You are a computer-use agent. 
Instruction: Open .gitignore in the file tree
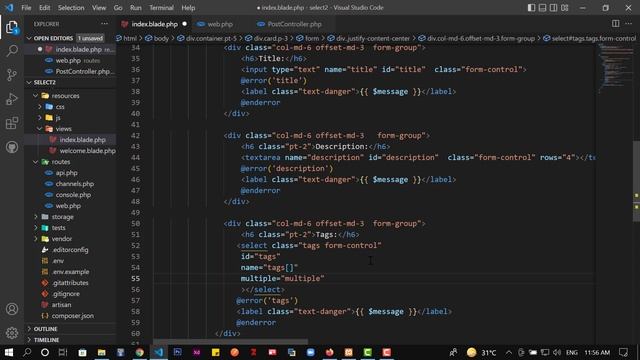66,294
